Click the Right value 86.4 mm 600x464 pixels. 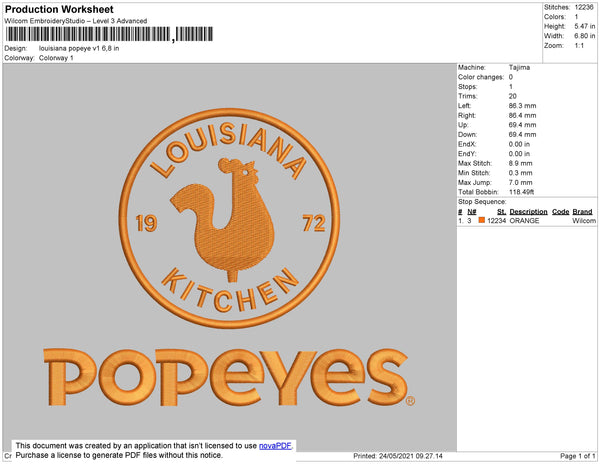click(522, 115)
